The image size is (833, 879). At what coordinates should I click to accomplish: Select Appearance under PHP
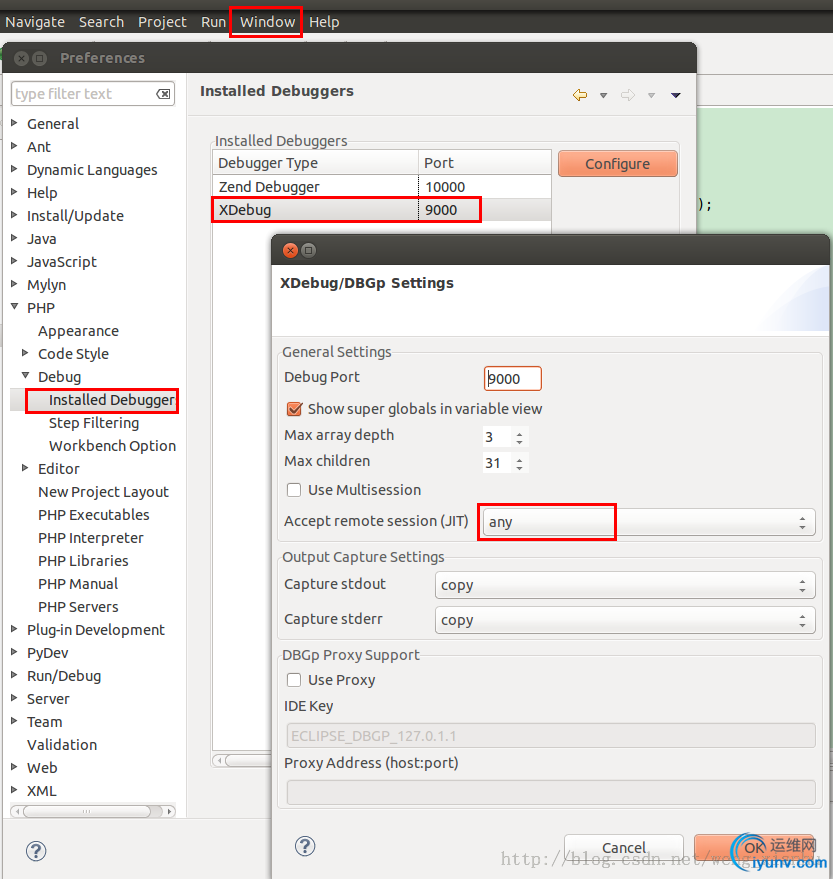[78, 331]
